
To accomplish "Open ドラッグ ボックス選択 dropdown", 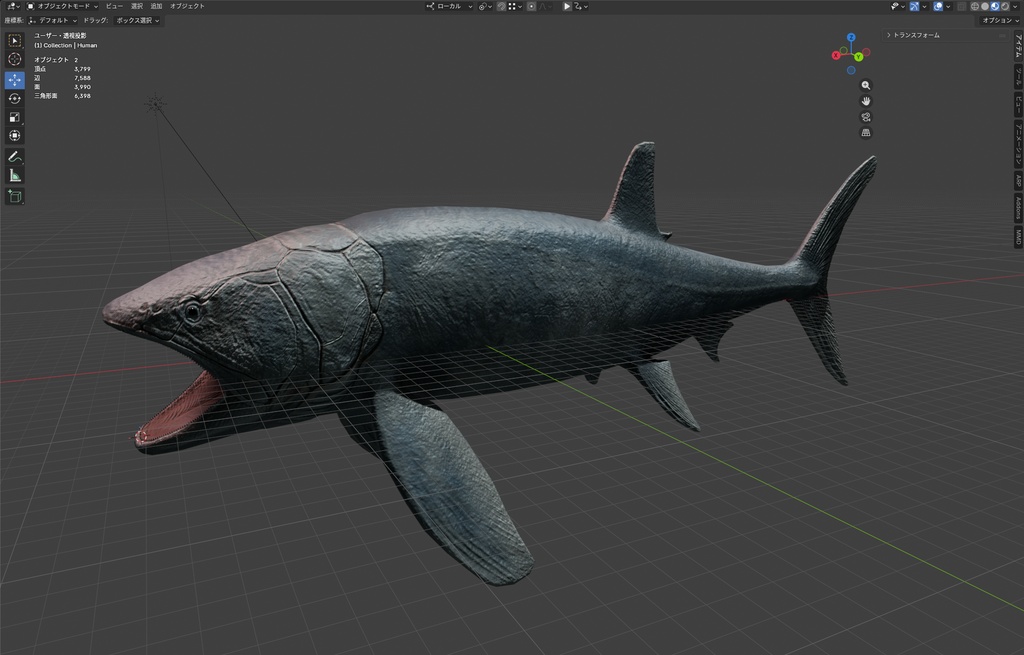I will click(x=137, y=20).
